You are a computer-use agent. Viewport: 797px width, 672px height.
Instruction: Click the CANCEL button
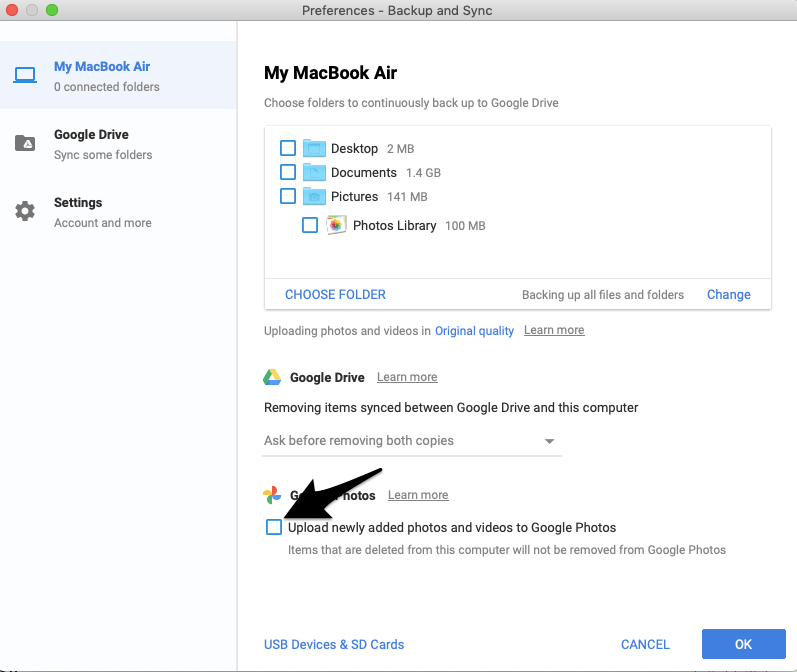645,644
